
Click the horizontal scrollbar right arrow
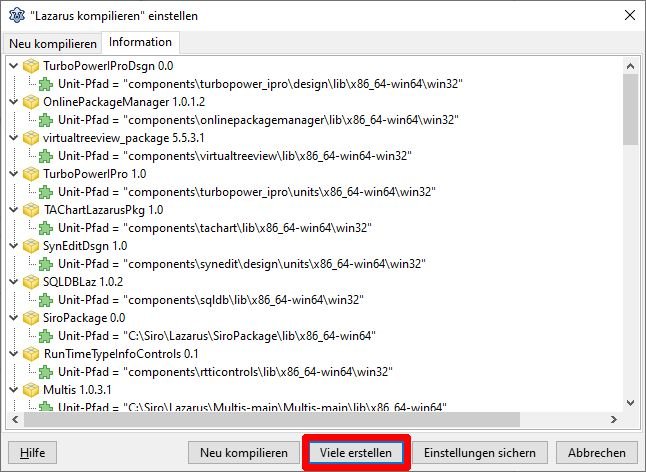pyautogui.click(x=614, y=420)
